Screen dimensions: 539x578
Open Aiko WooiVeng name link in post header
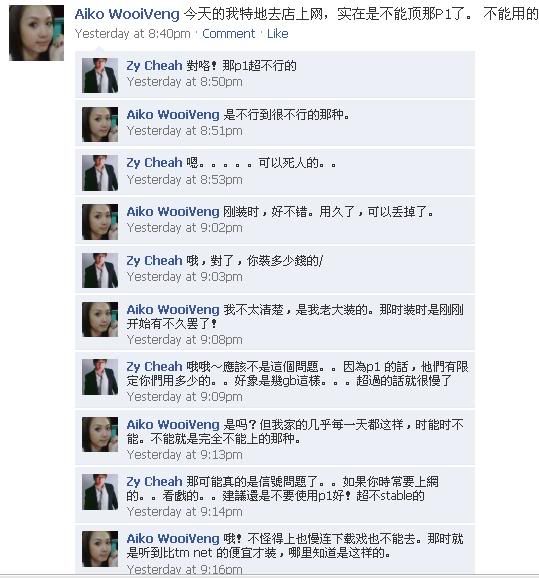click(127, 14)
